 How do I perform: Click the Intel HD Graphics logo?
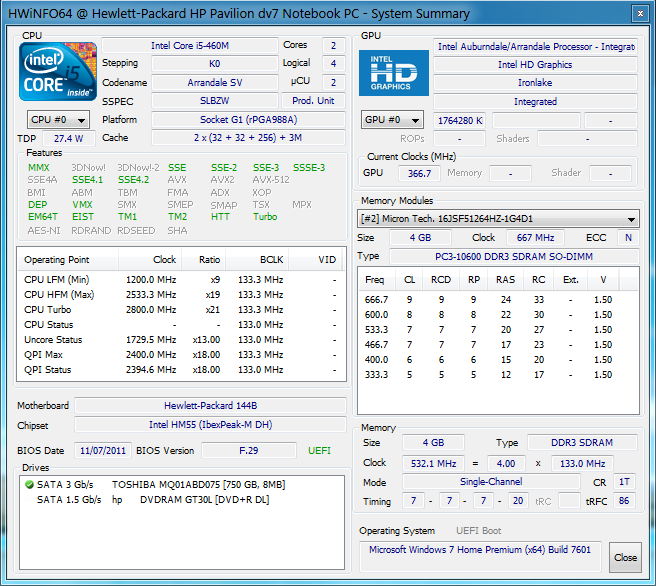[394, 73]
